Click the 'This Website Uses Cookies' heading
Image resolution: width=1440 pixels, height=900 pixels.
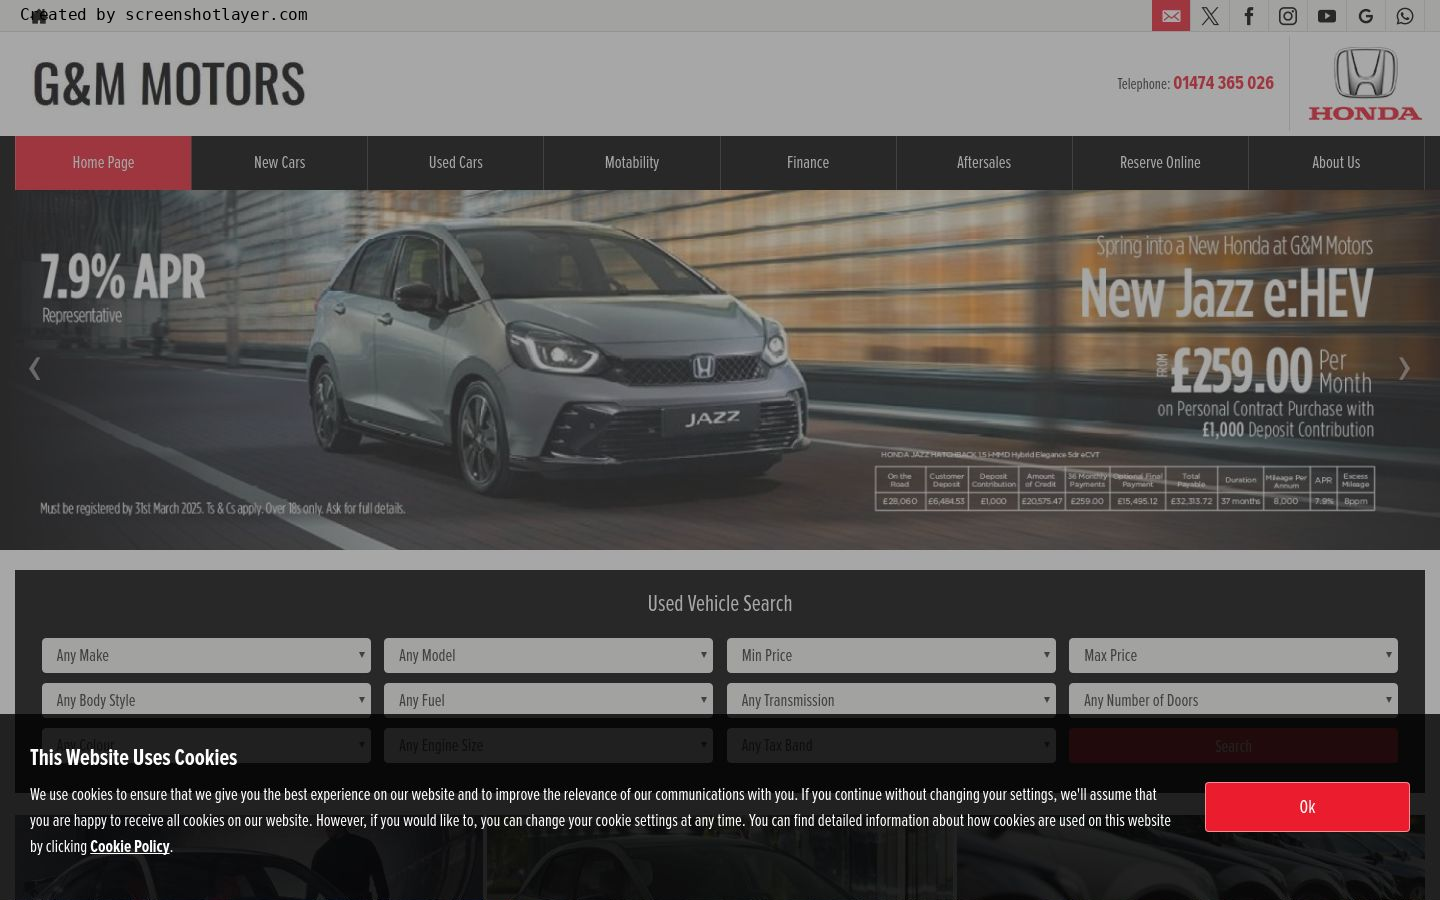(x=134, y=758)
